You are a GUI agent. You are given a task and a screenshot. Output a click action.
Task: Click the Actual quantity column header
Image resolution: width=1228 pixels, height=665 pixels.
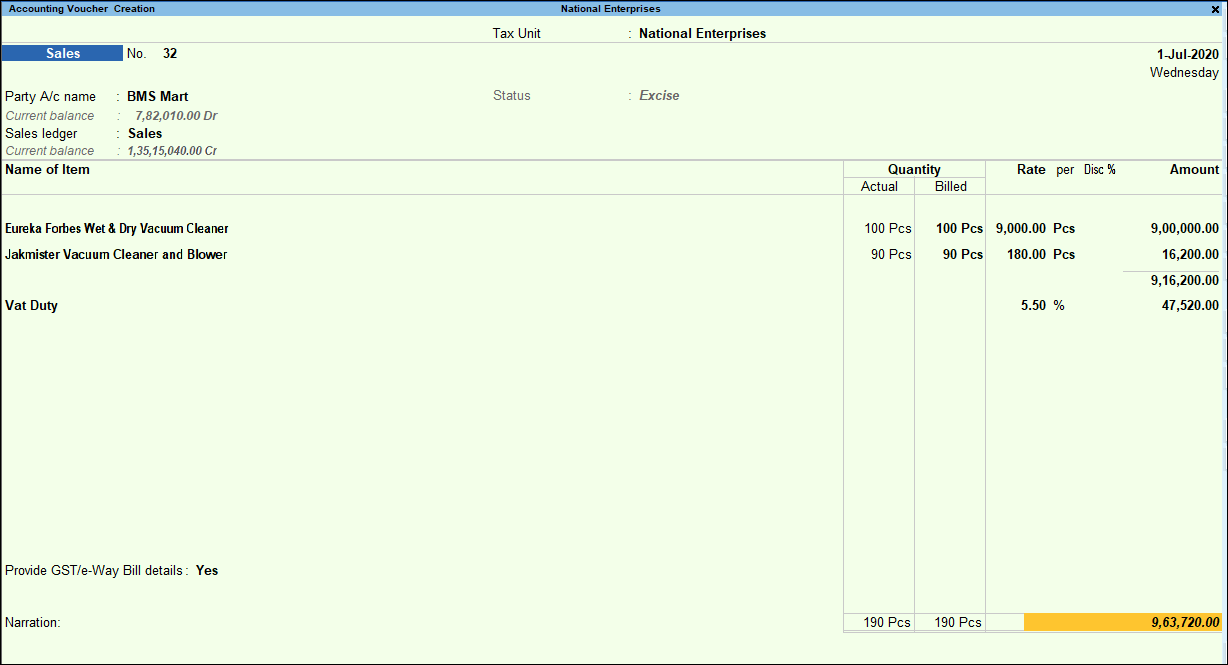(x=878, y=186)
